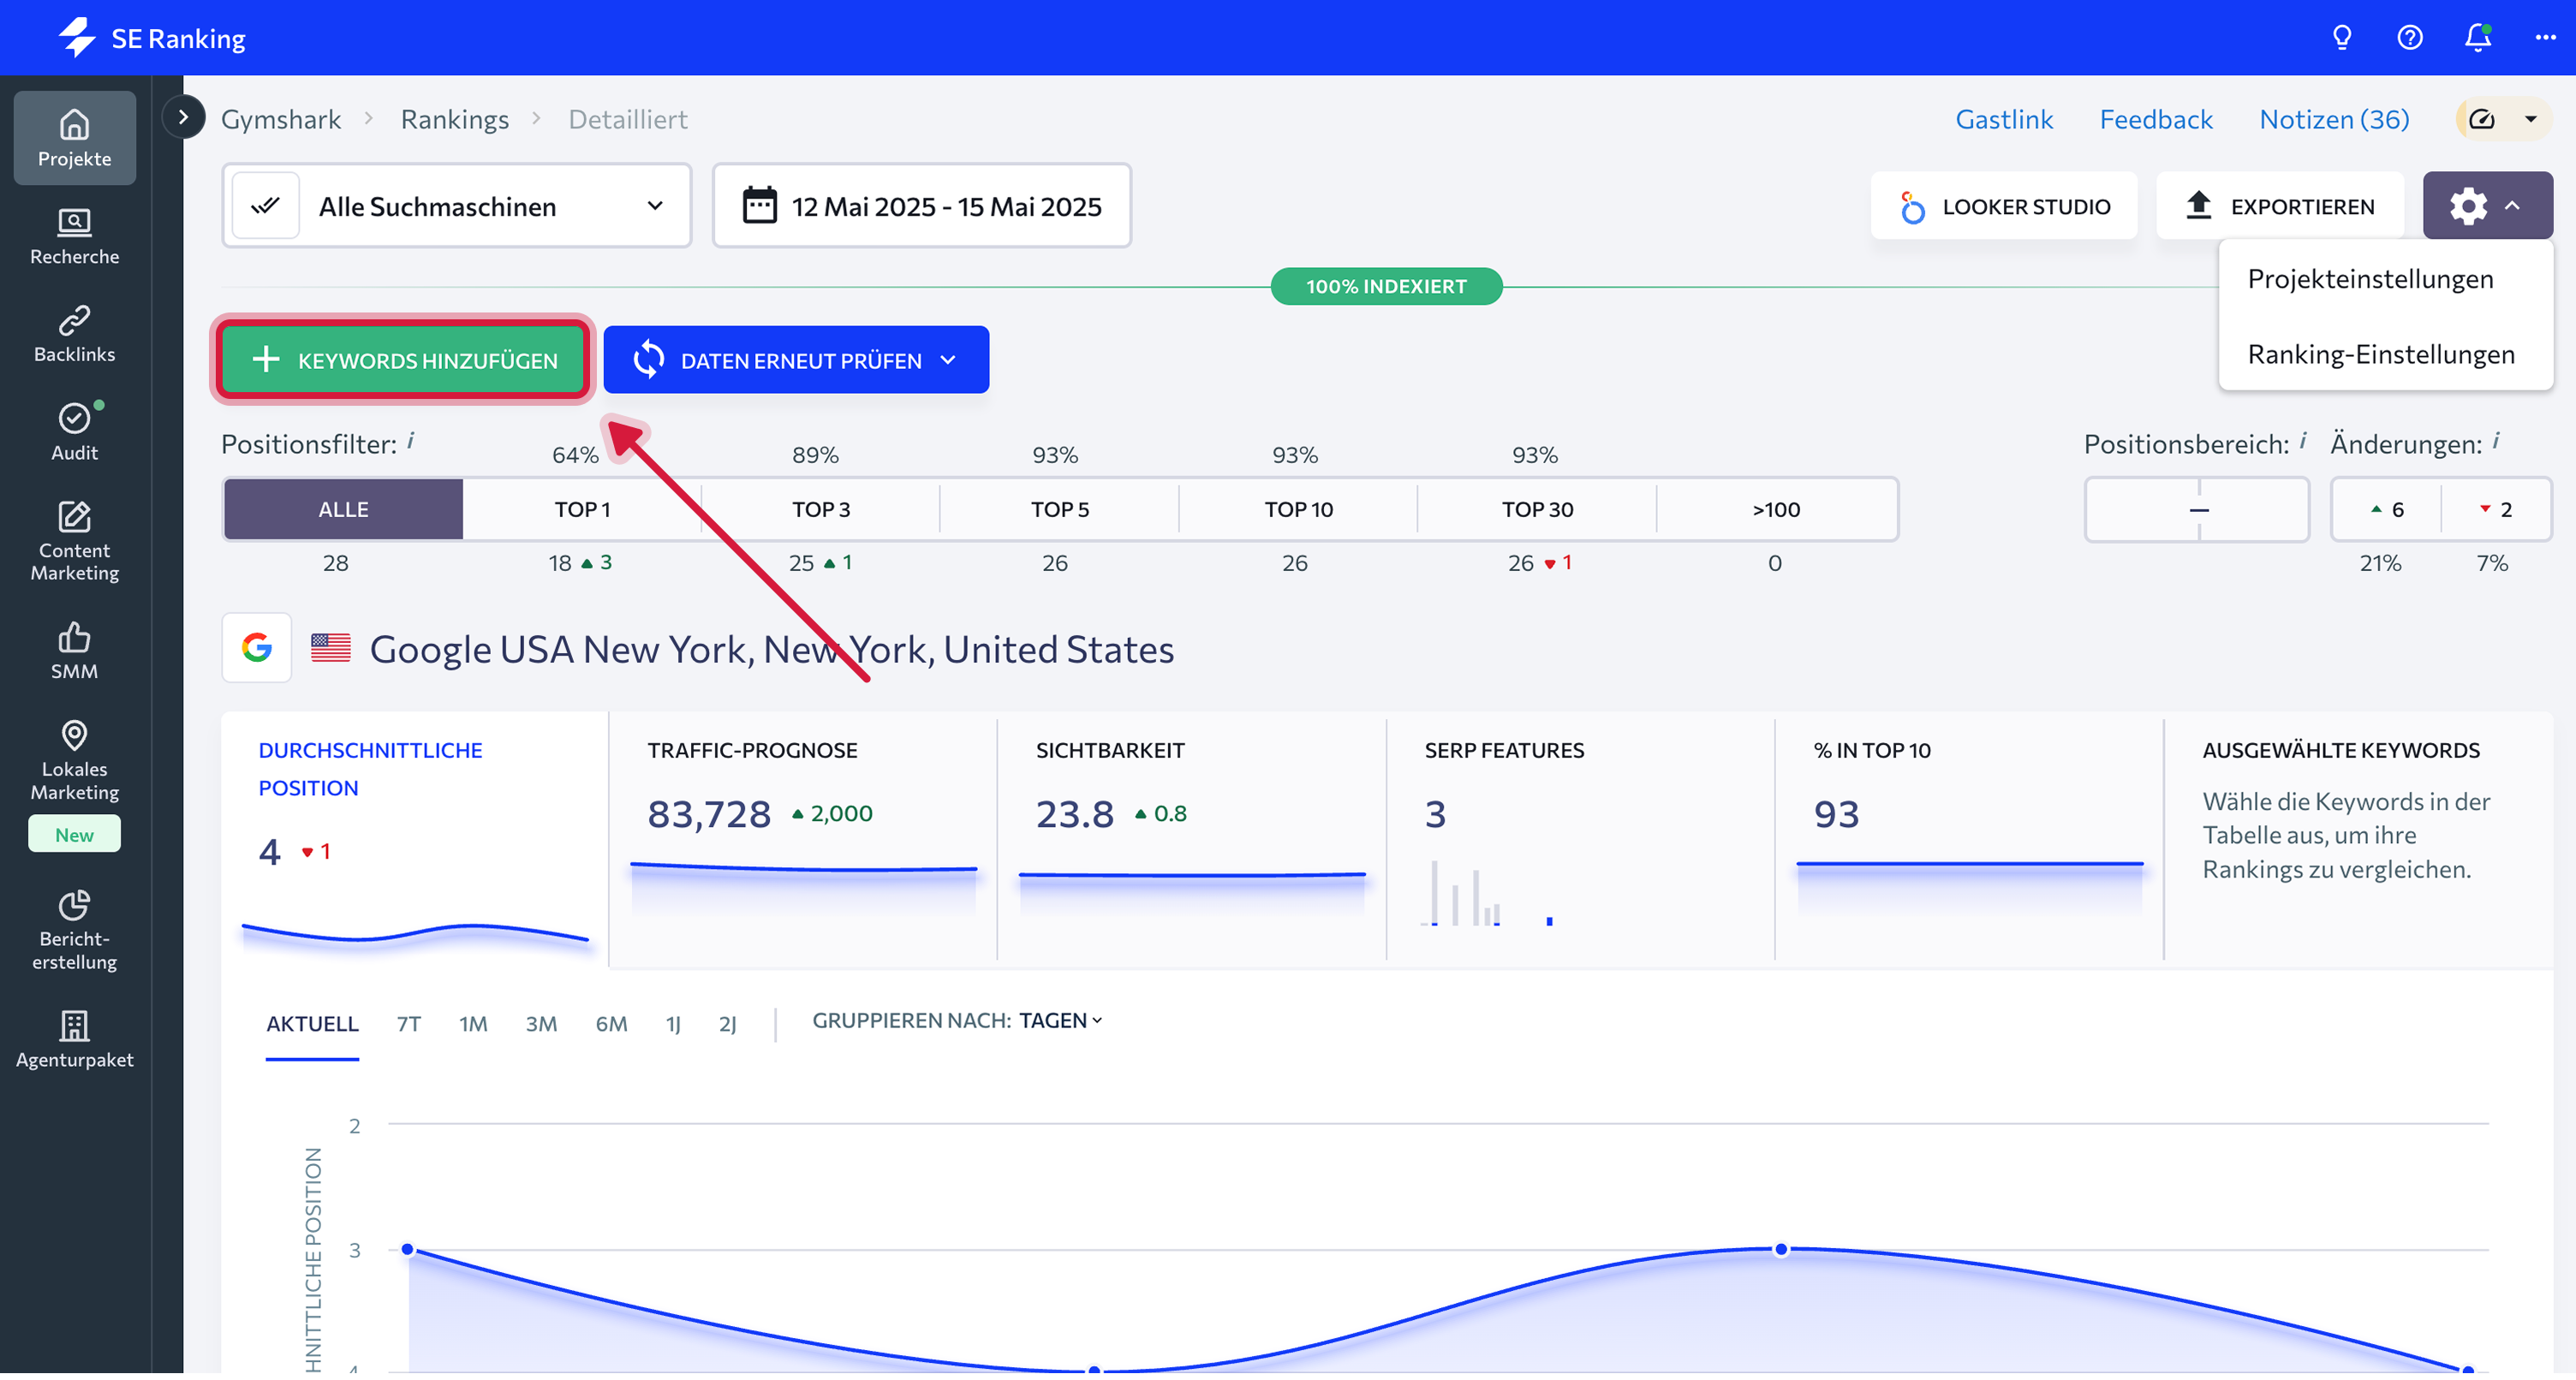This screenshot has width=2576, height=1380.
Task: Open the Gastlink link
Action: point(2004,119)
